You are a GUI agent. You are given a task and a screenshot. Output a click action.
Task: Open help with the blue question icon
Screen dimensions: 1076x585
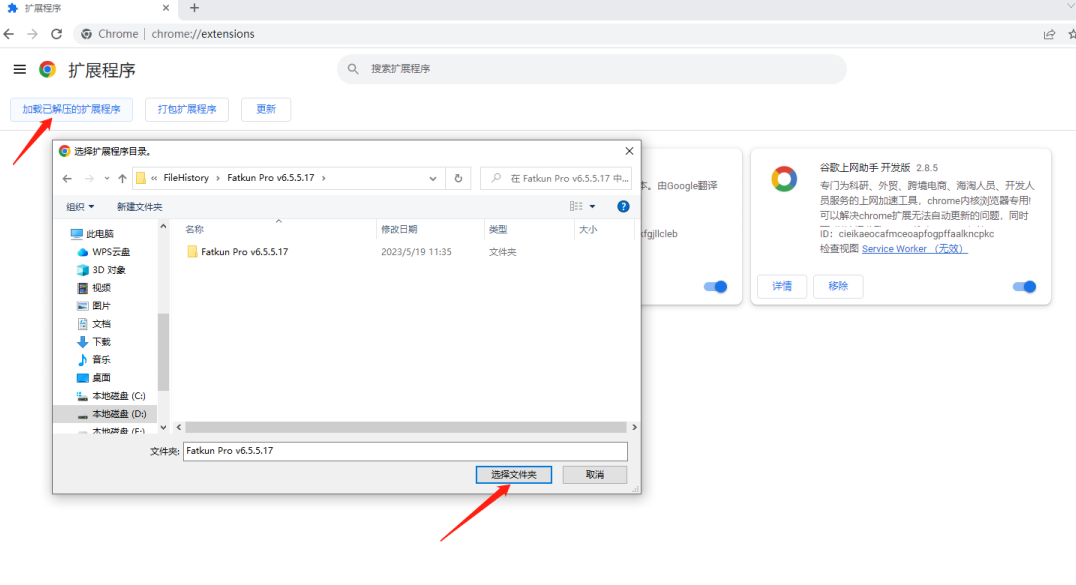coord(623,207)
